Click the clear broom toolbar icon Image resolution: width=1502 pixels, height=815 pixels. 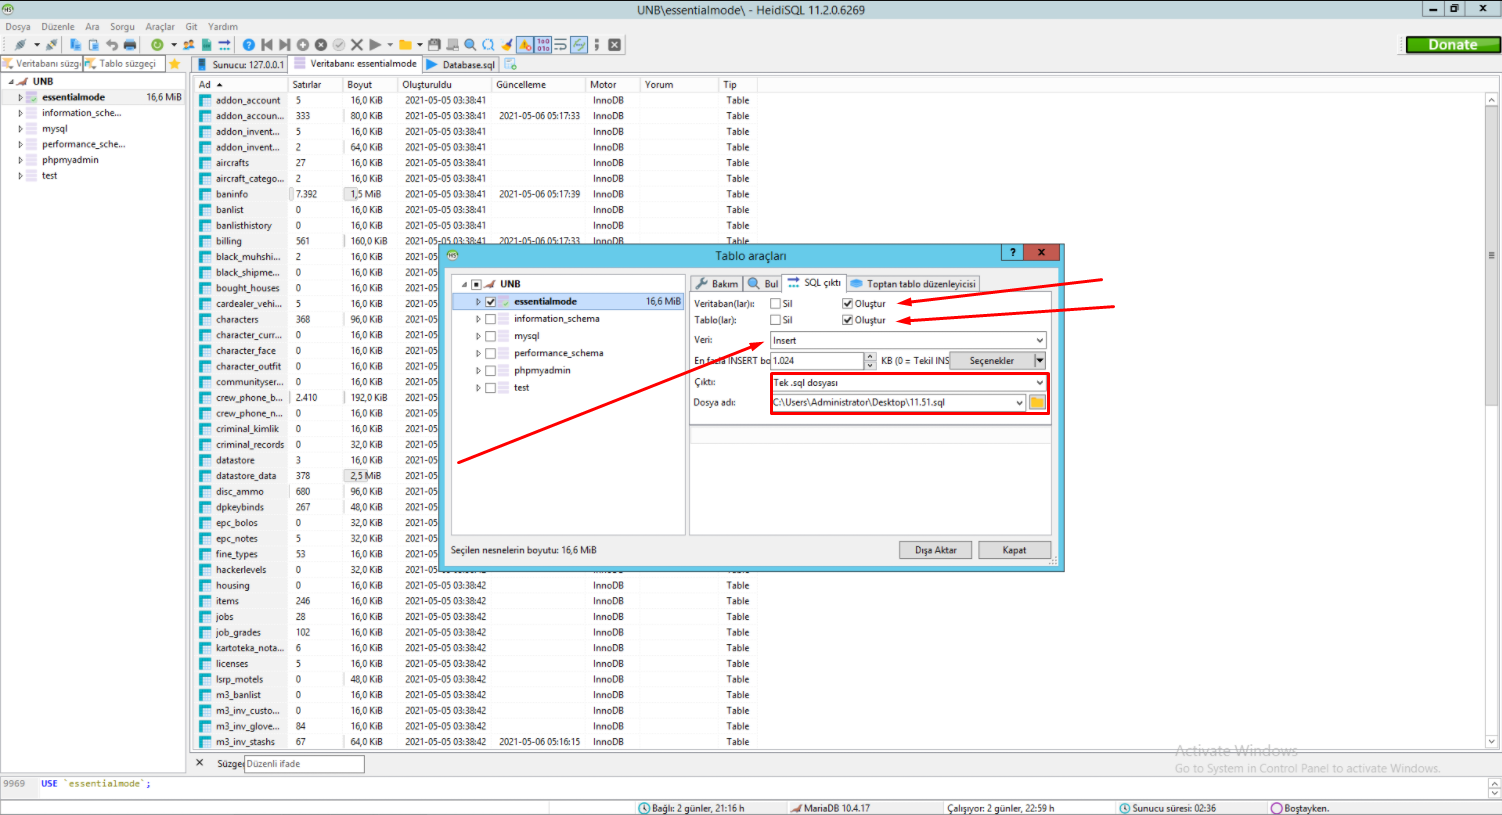[x=506, y=45]
